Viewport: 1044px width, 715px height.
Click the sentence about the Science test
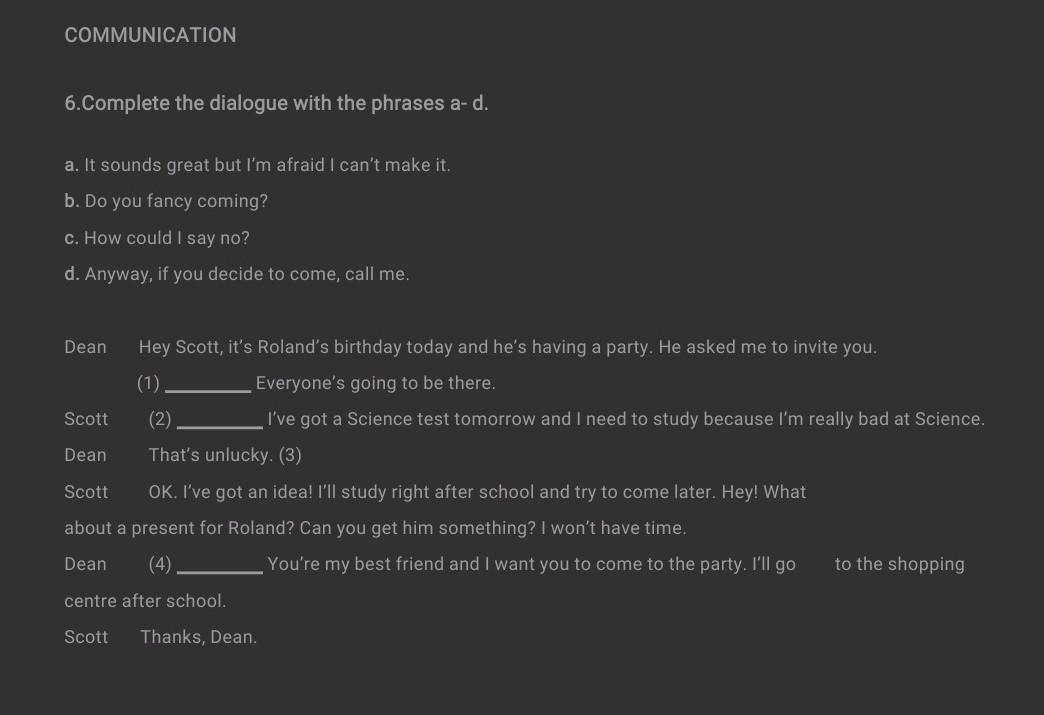[x=625, y=419]
